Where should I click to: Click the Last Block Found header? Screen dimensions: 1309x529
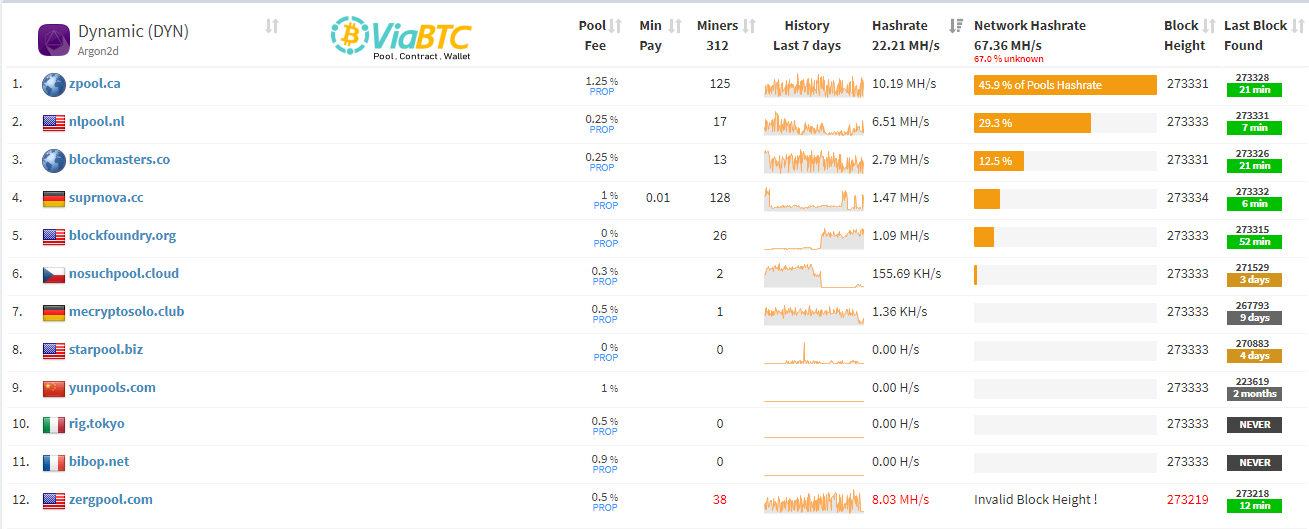pyautogui.click(x=1256, y=36)
